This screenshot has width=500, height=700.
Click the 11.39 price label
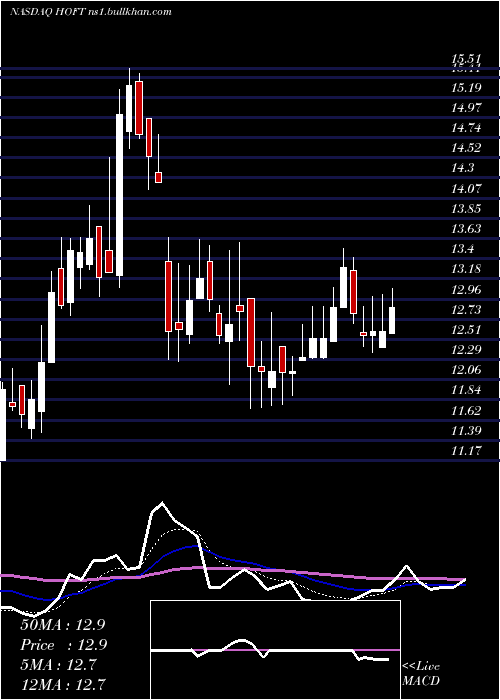466,431
